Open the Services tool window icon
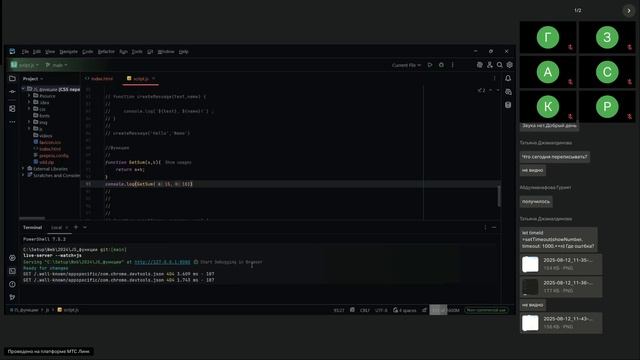The width and height of the screenshot is (640, 360). tap(12, 258)
